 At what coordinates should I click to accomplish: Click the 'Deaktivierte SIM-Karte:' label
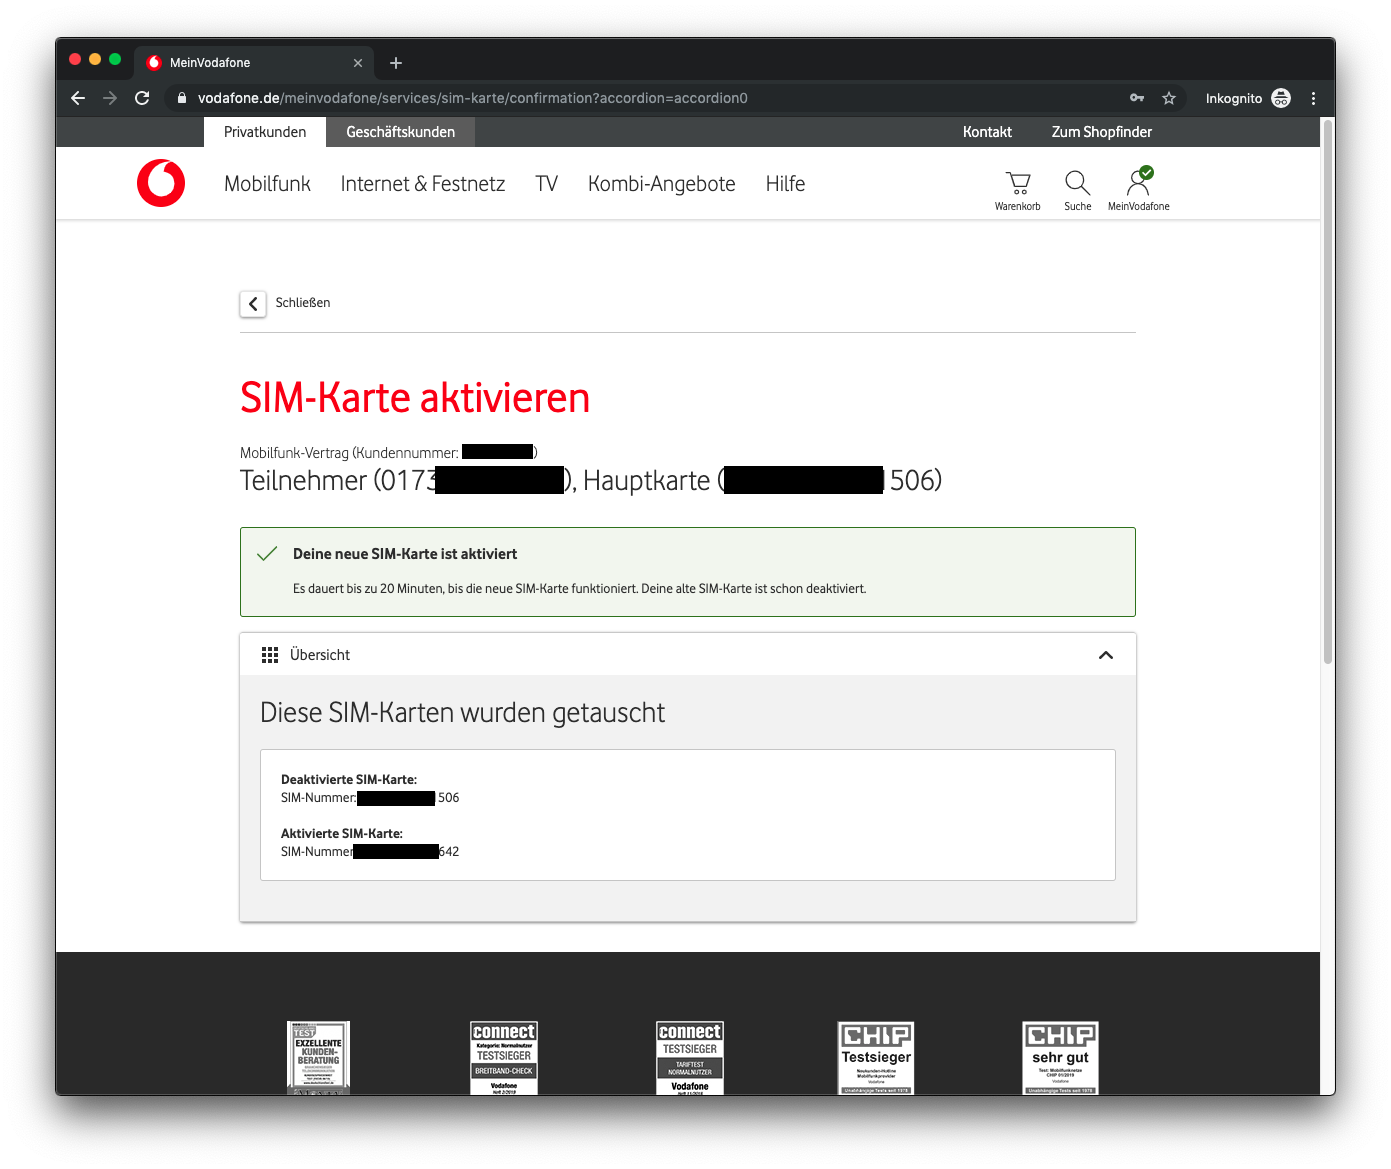[349, 780]
